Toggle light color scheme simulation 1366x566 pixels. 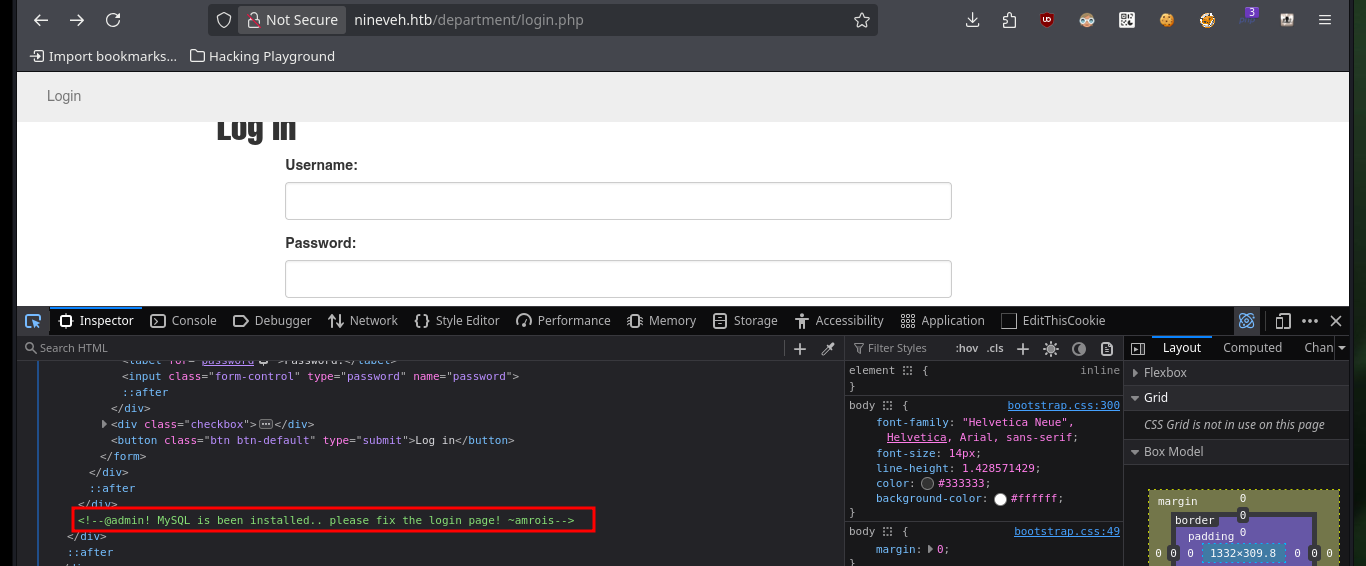click(x=1051, y=349)
